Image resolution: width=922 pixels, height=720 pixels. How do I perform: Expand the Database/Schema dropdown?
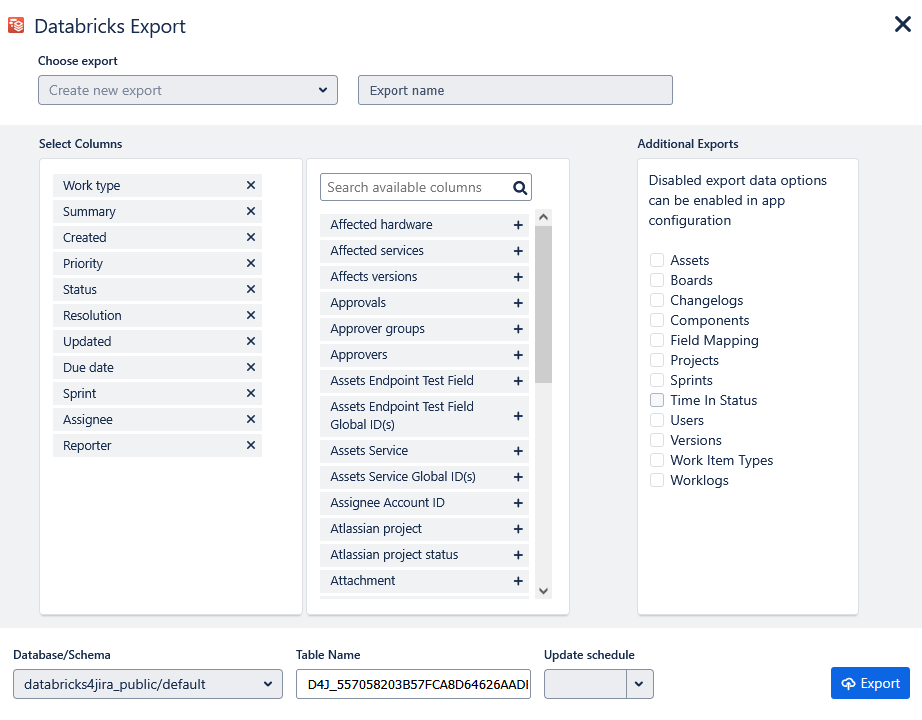[x=148, y=684]
